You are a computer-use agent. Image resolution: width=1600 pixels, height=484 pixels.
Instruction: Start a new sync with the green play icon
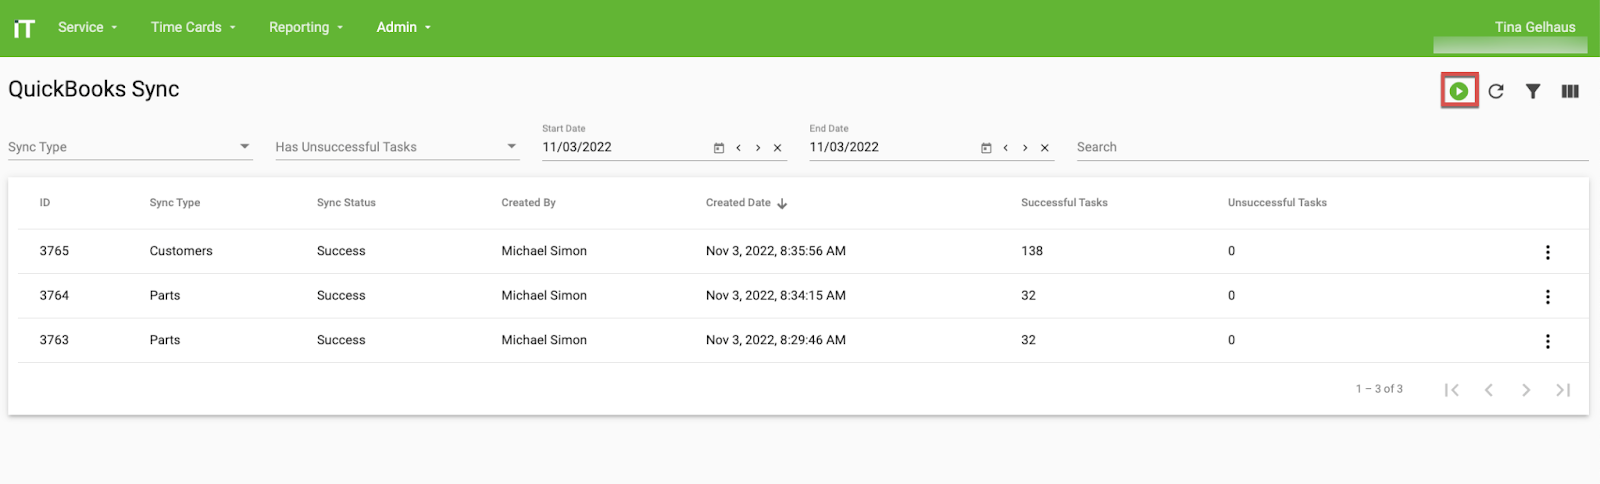tap(1459, 91)
